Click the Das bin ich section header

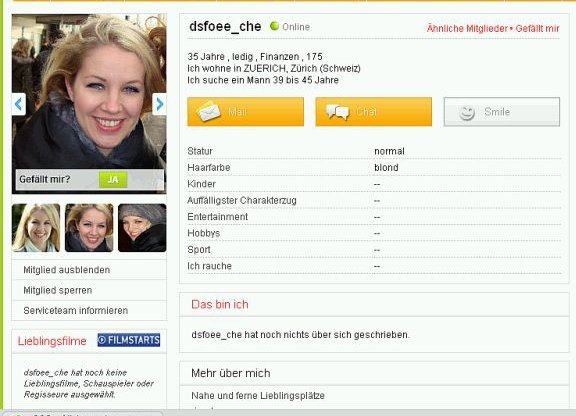(220, 304)
